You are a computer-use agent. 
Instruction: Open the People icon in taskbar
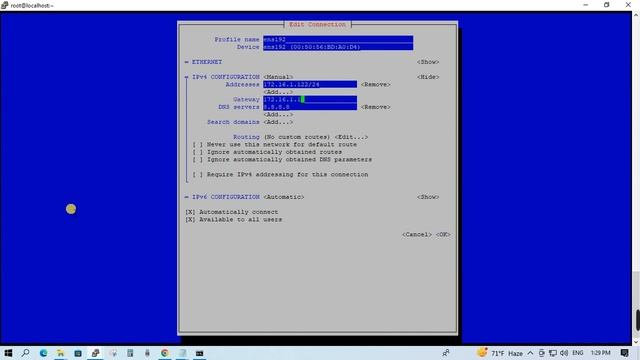tap(446, 353)
